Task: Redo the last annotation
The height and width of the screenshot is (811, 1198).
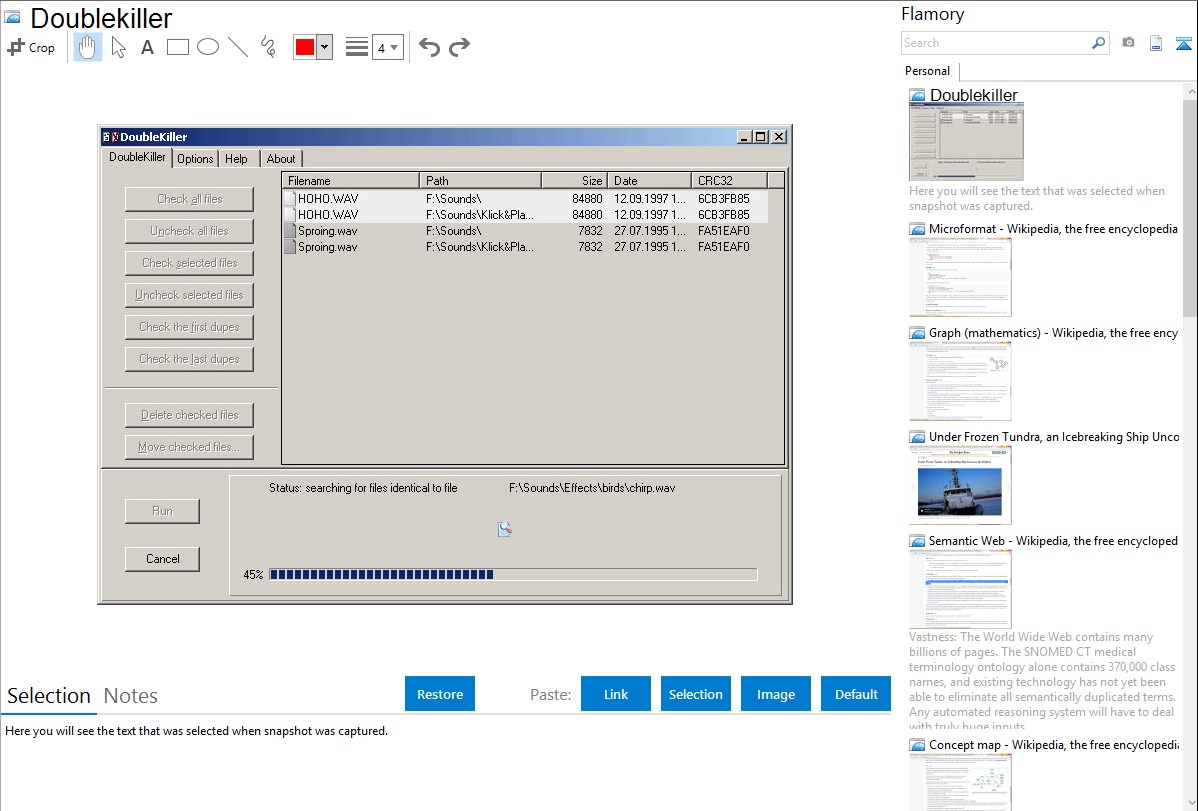Action: click(x=459, y=47)
